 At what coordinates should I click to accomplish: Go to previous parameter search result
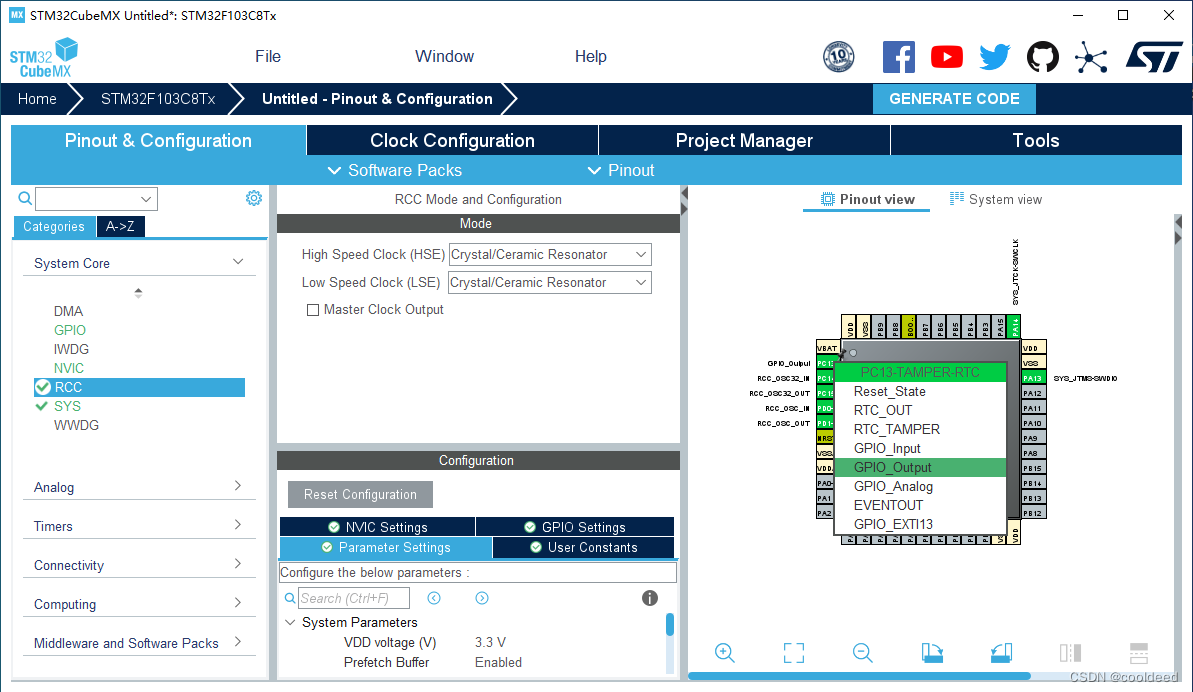[434, 598]
